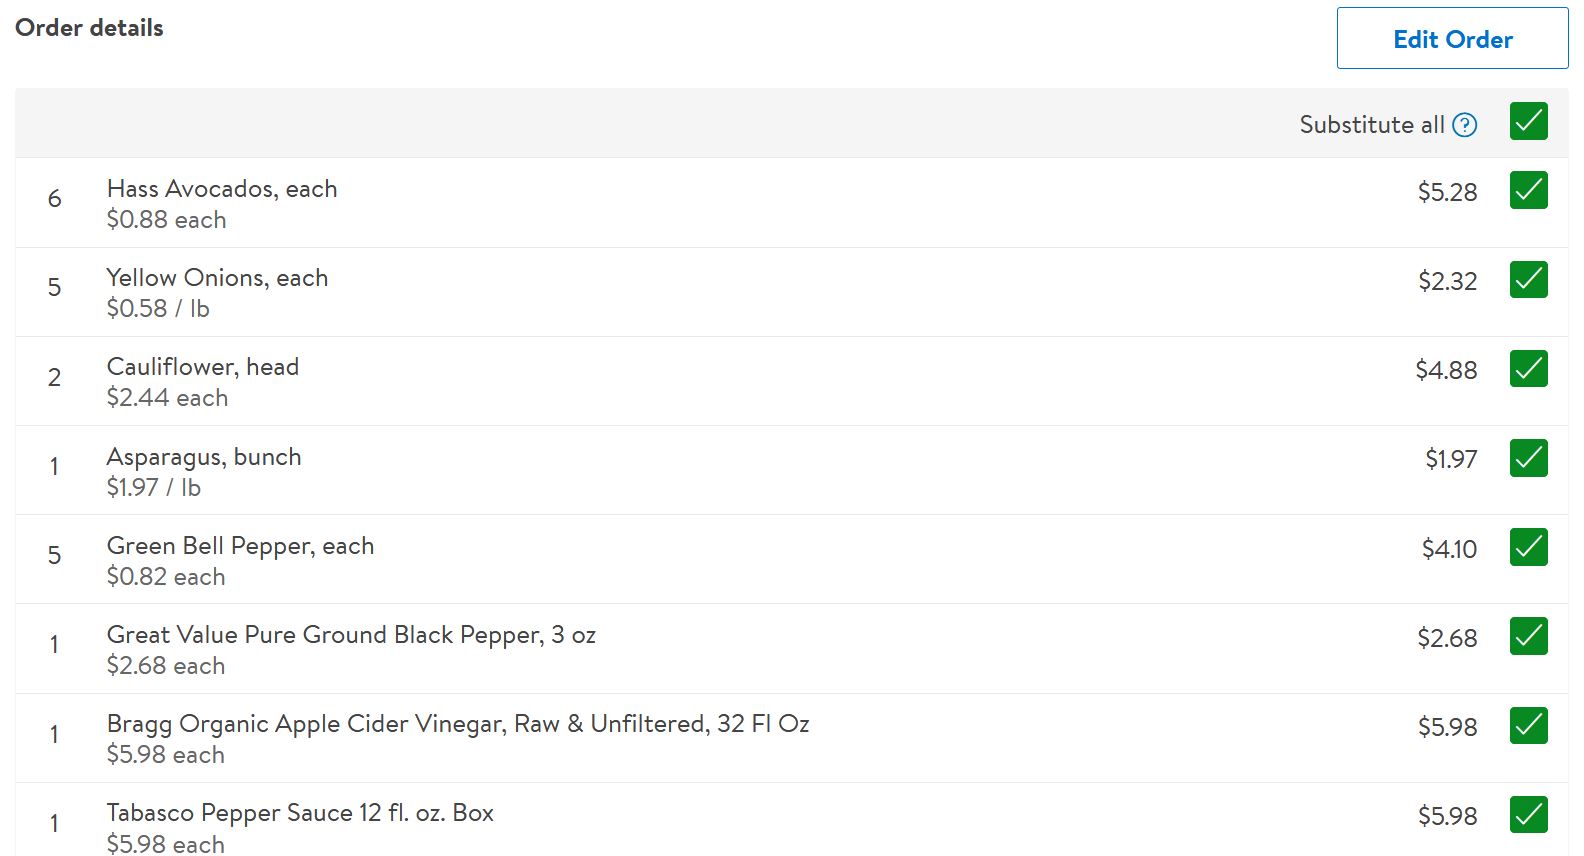Open the Cauliflower, head item
Image resolution: width=1584 pixels, height=856 pixels.
tap(203, 367)
